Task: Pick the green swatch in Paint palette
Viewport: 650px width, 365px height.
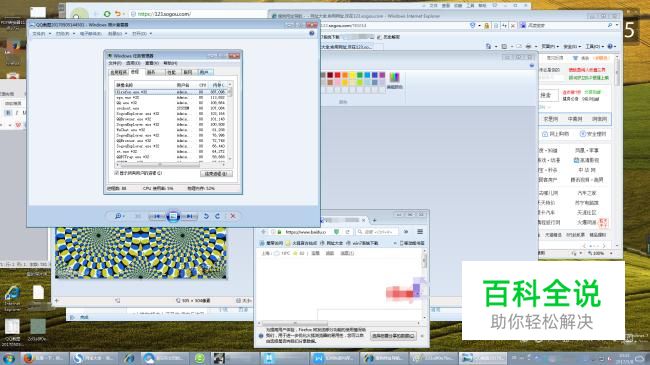Action: tap(360, 75)
